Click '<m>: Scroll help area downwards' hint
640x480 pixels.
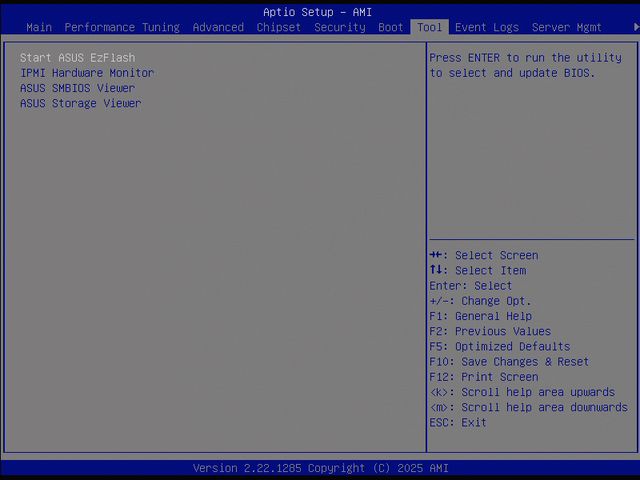coord(529,407)
